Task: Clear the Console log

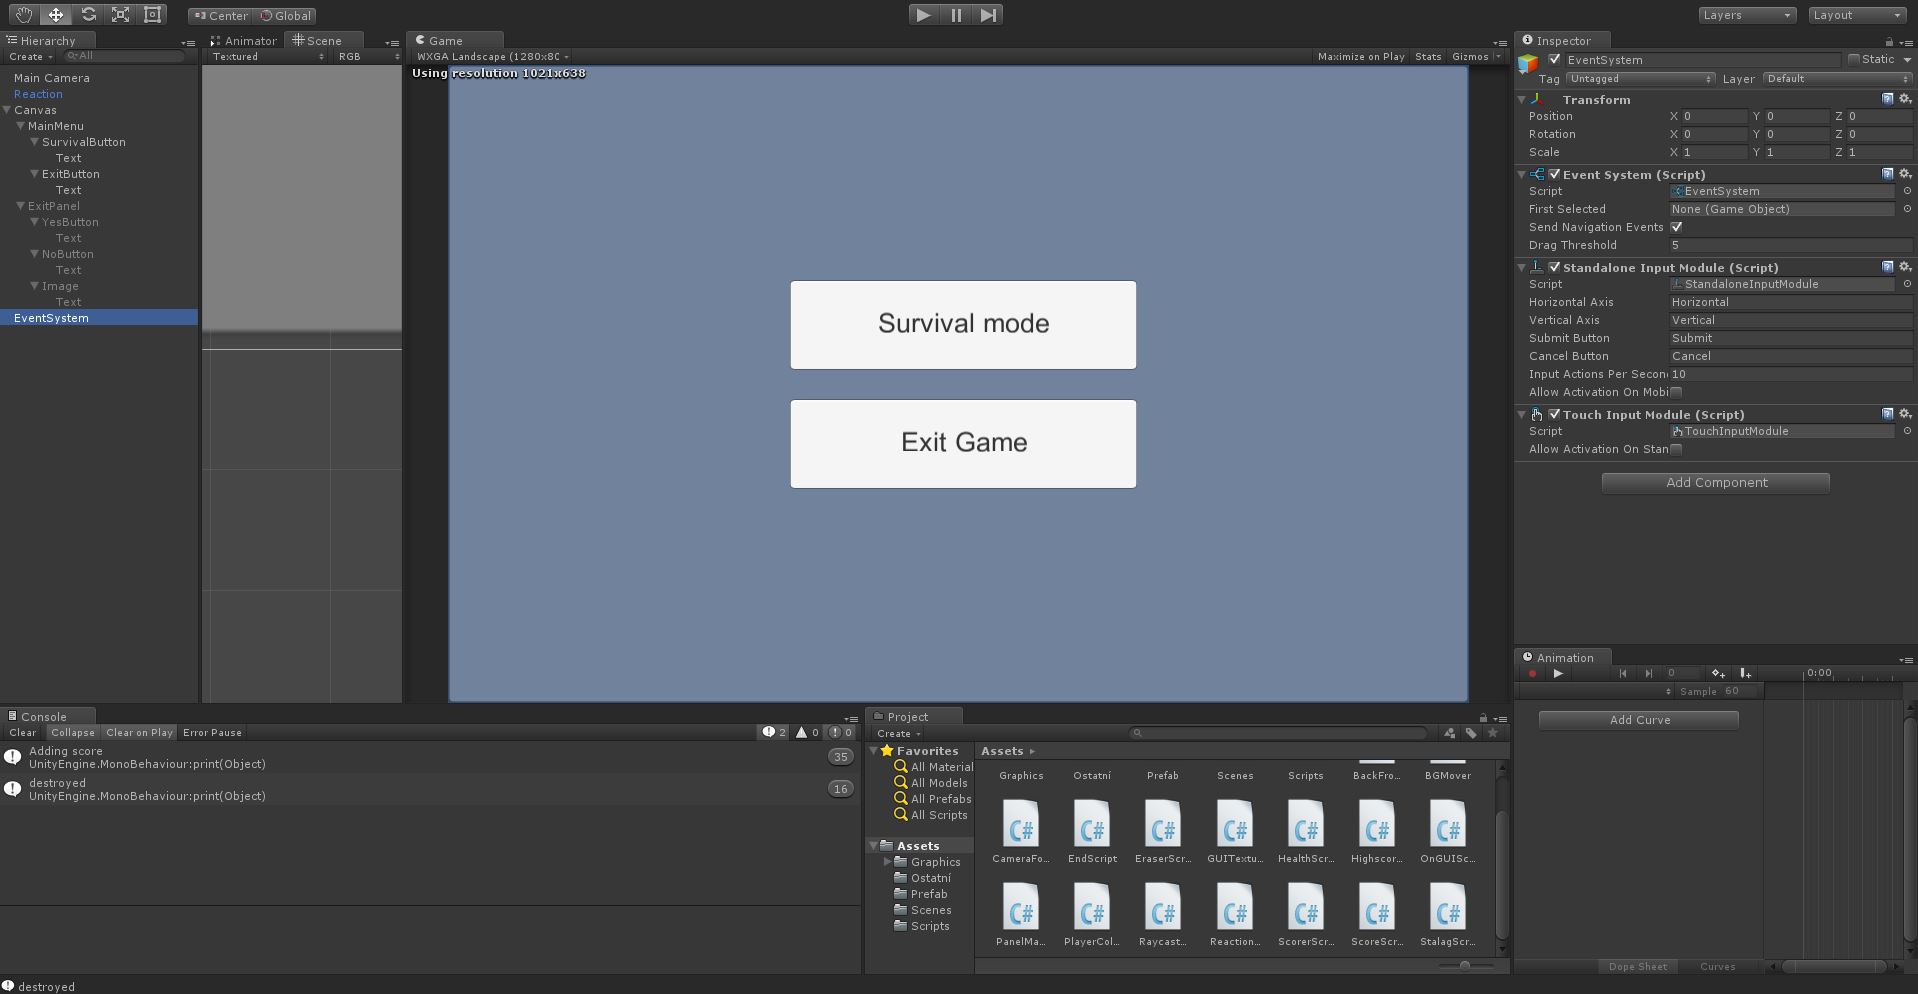Action: 21,732
